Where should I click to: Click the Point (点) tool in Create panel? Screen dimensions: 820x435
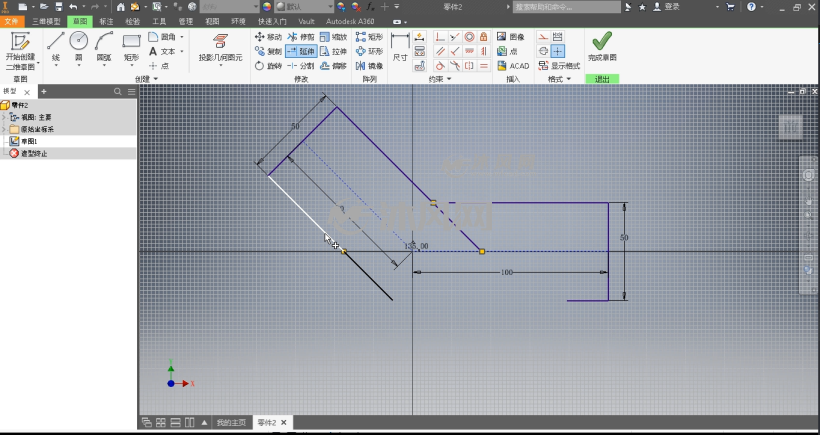(x=159, y=66)
